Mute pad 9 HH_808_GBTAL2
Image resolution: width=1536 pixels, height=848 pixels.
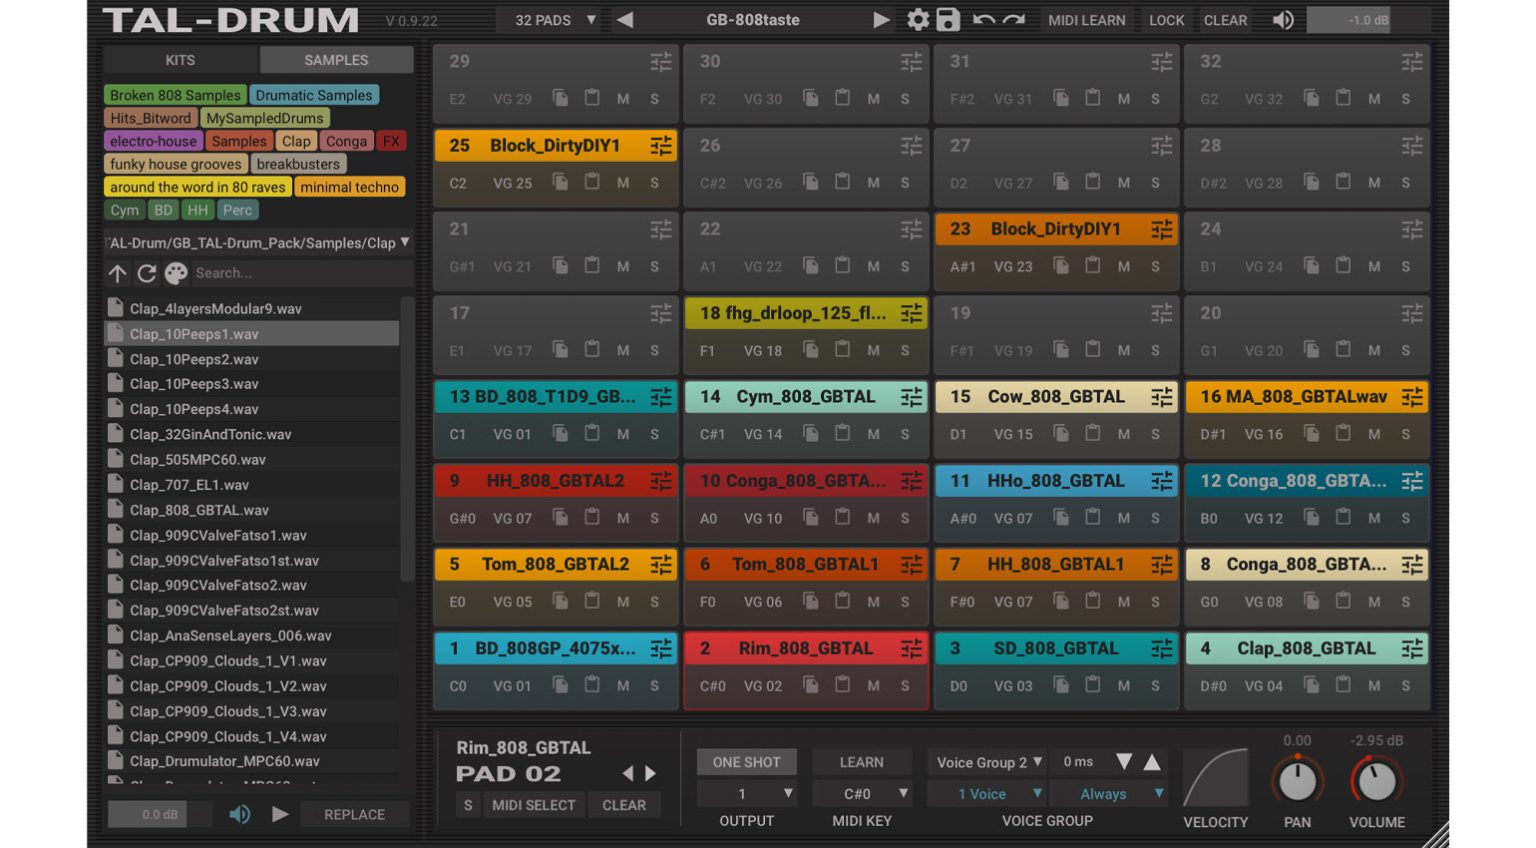click(x=621, y=518)
